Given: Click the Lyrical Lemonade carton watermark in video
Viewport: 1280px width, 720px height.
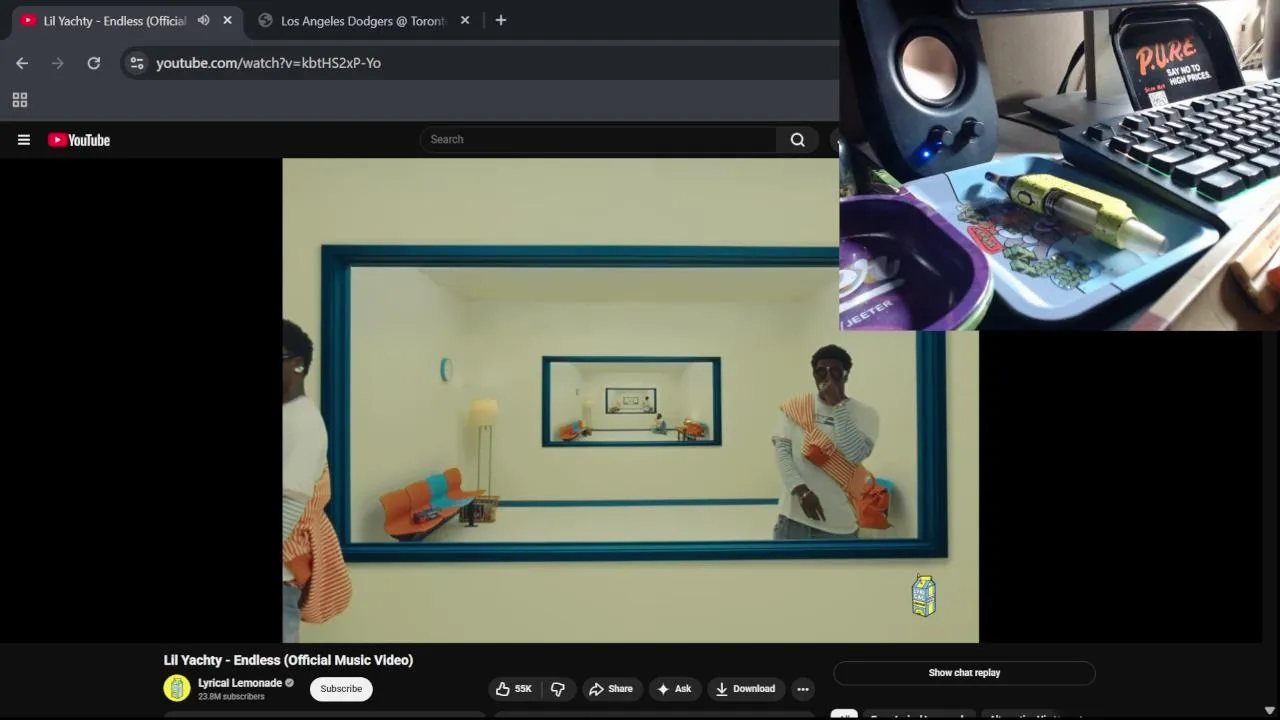Looking at the screenshot, I should 924,596.
